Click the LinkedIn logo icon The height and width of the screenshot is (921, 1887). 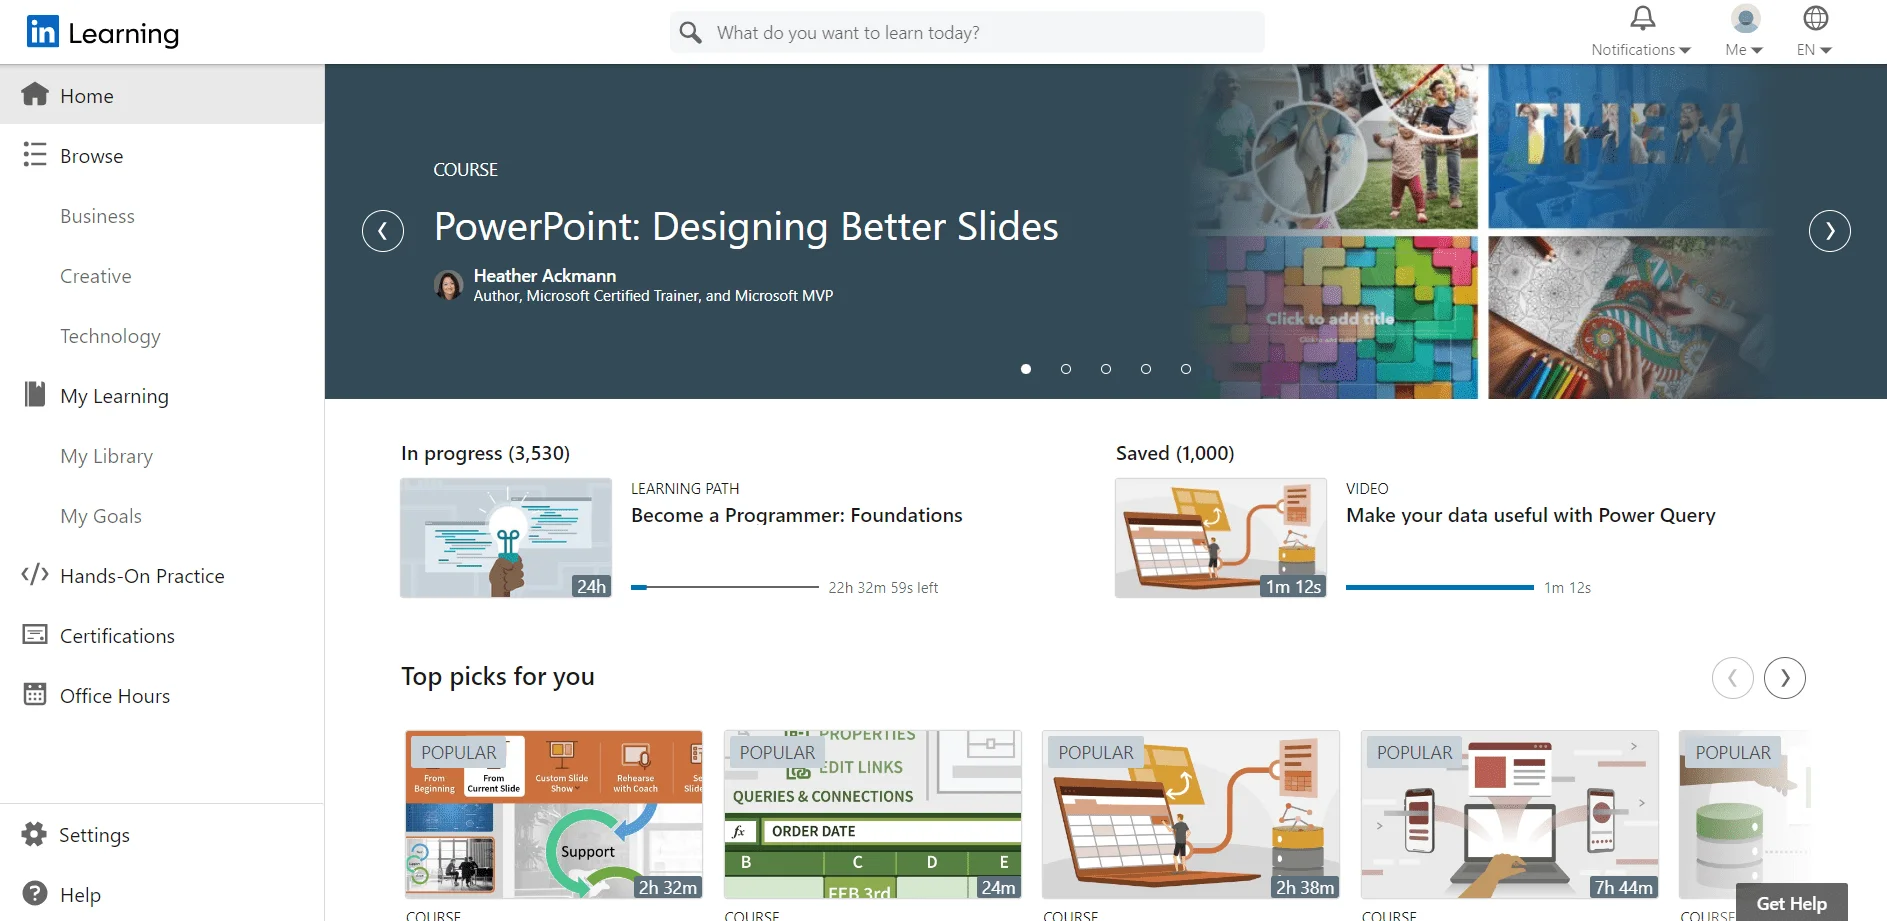pyautogui.click(x=43, y=32)
